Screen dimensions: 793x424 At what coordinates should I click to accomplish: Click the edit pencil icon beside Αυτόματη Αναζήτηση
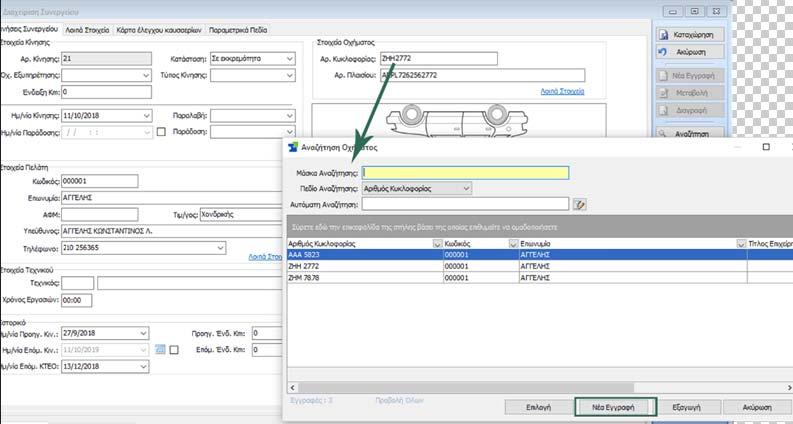point(580,204)
